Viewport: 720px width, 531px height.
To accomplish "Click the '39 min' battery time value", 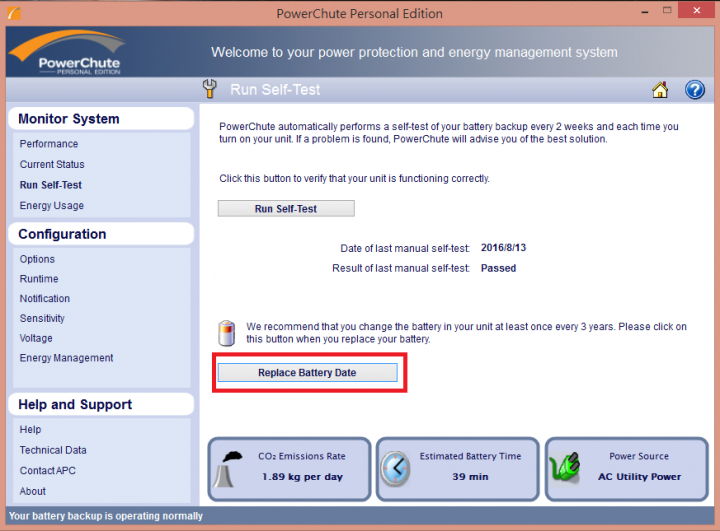I will (470, 477).
